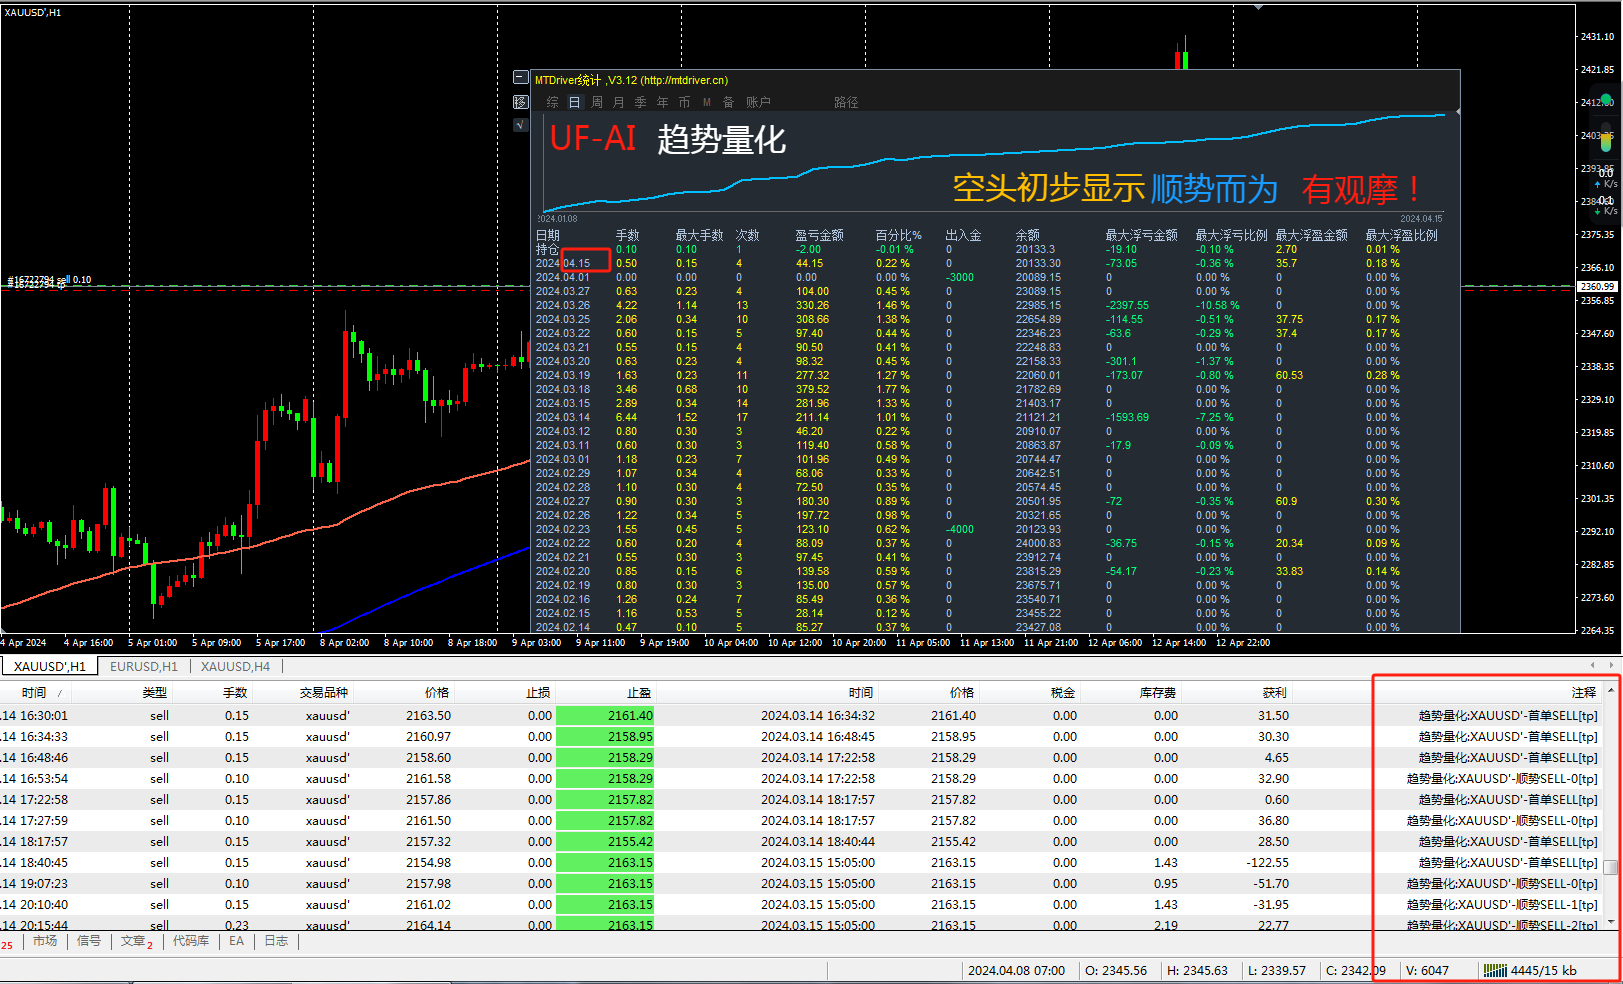Click the 持仓 open positions row label

547,249
